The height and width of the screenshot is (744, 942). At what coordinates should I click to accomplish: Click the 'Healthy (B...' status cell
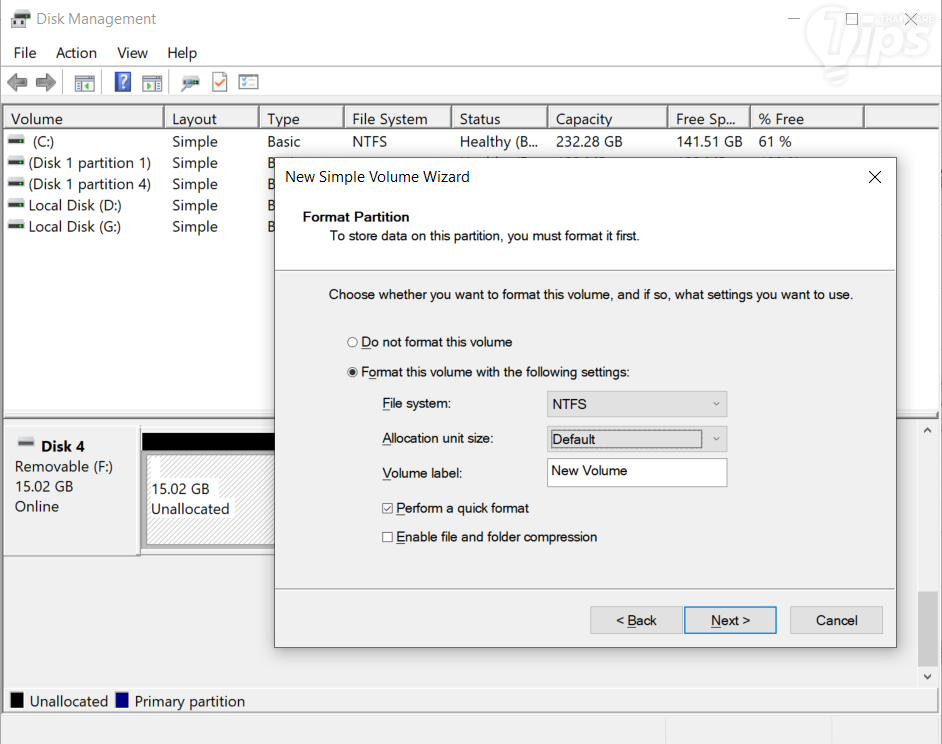tap(499, 142)
